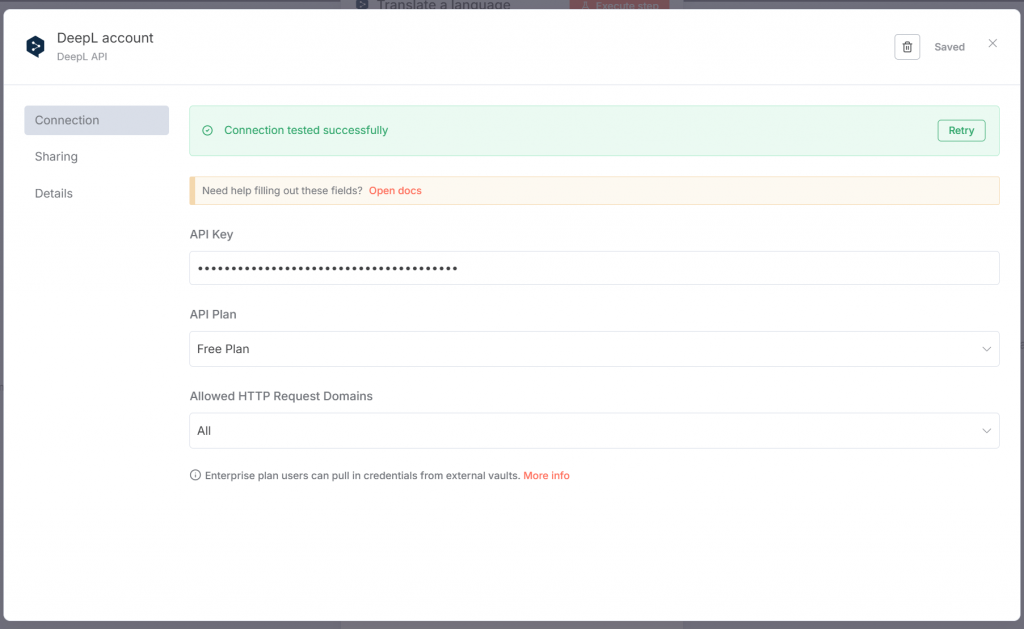
Task: Open Allowed HTTP Request Domains dropdown
Action: tap(594, 430)
